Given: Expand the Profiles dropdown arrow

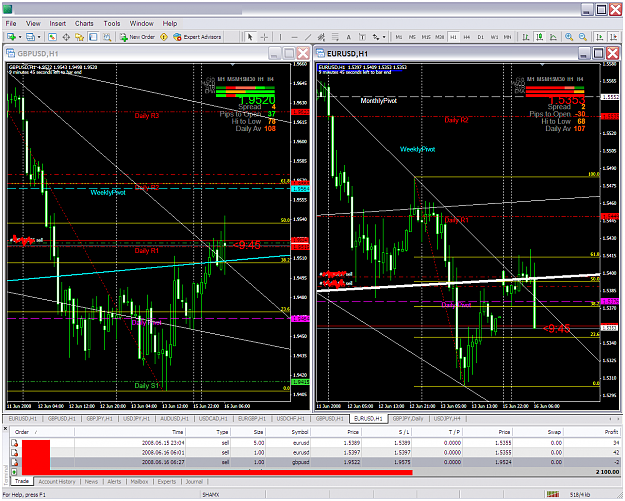Looking at the screenshot, I should click(x=39, y=37).
